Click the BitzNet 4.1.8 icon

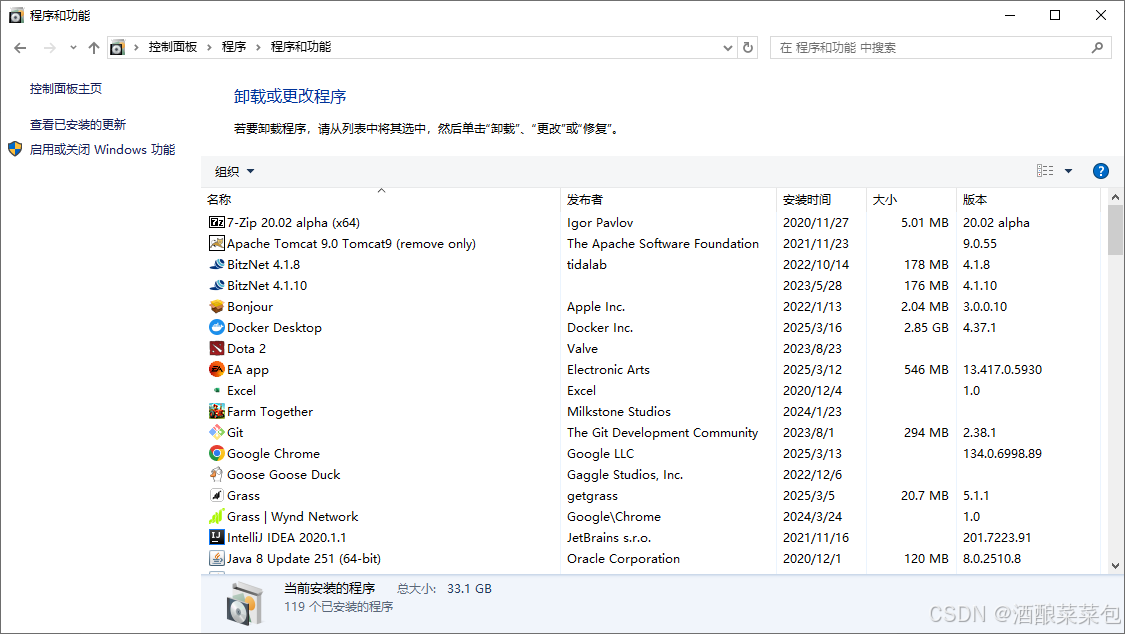[217, 265]
